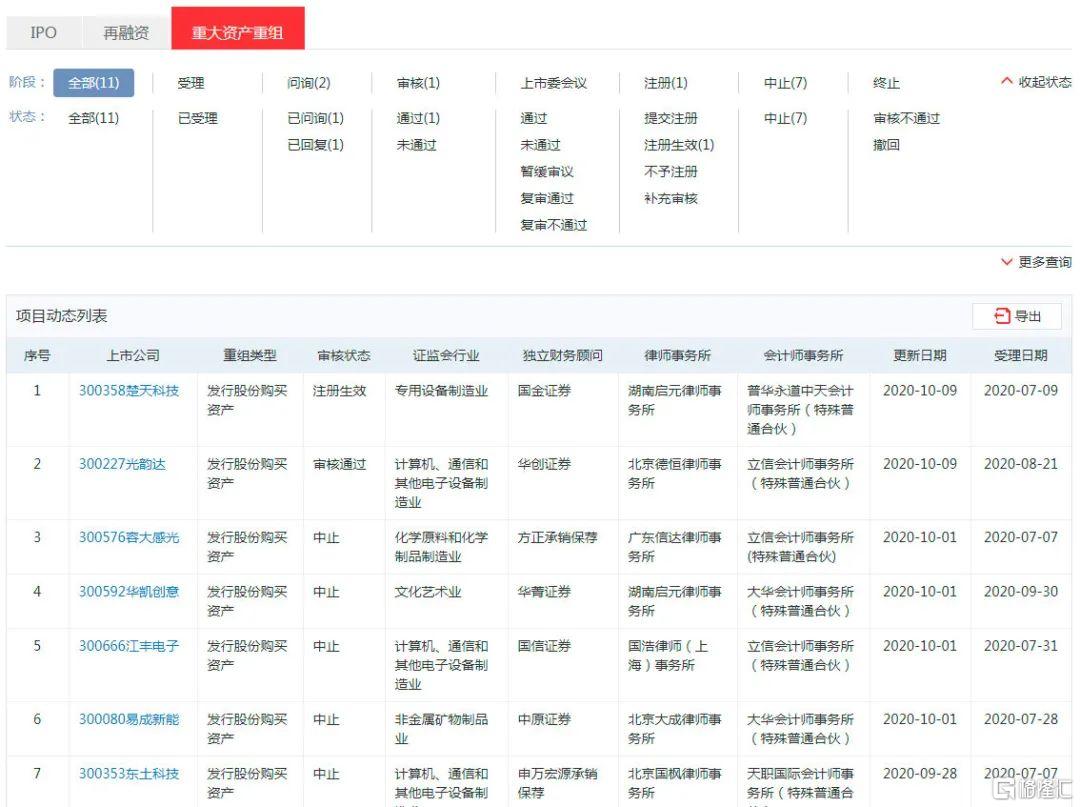Open company 300080易成新能
This screenshot has height=807, width=1080.
point(129,720)
